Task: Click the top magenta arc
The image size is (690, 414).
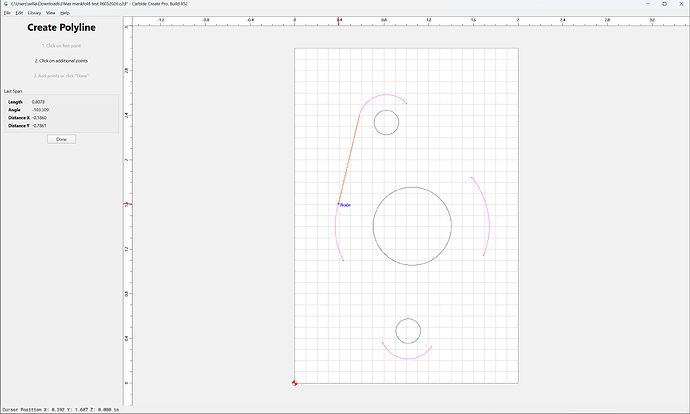Action: (x=386, y=94)
